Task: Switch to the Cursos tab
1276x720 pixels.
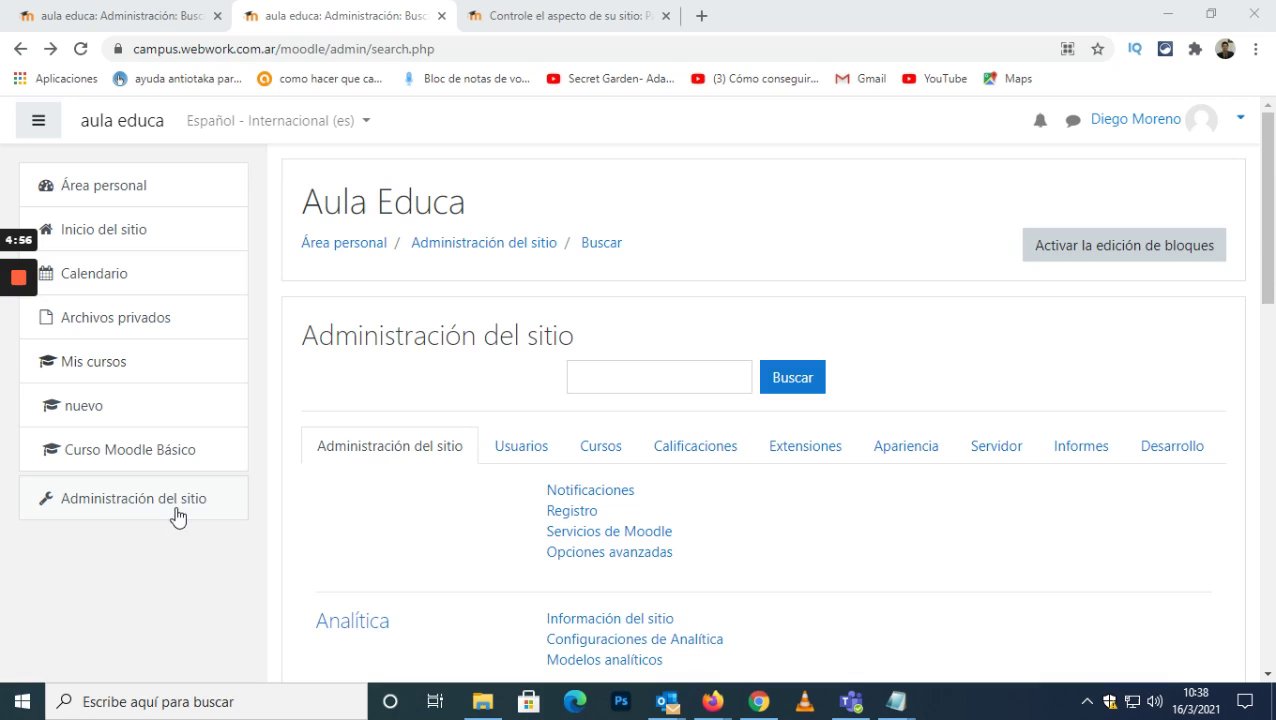Action: 601,446
